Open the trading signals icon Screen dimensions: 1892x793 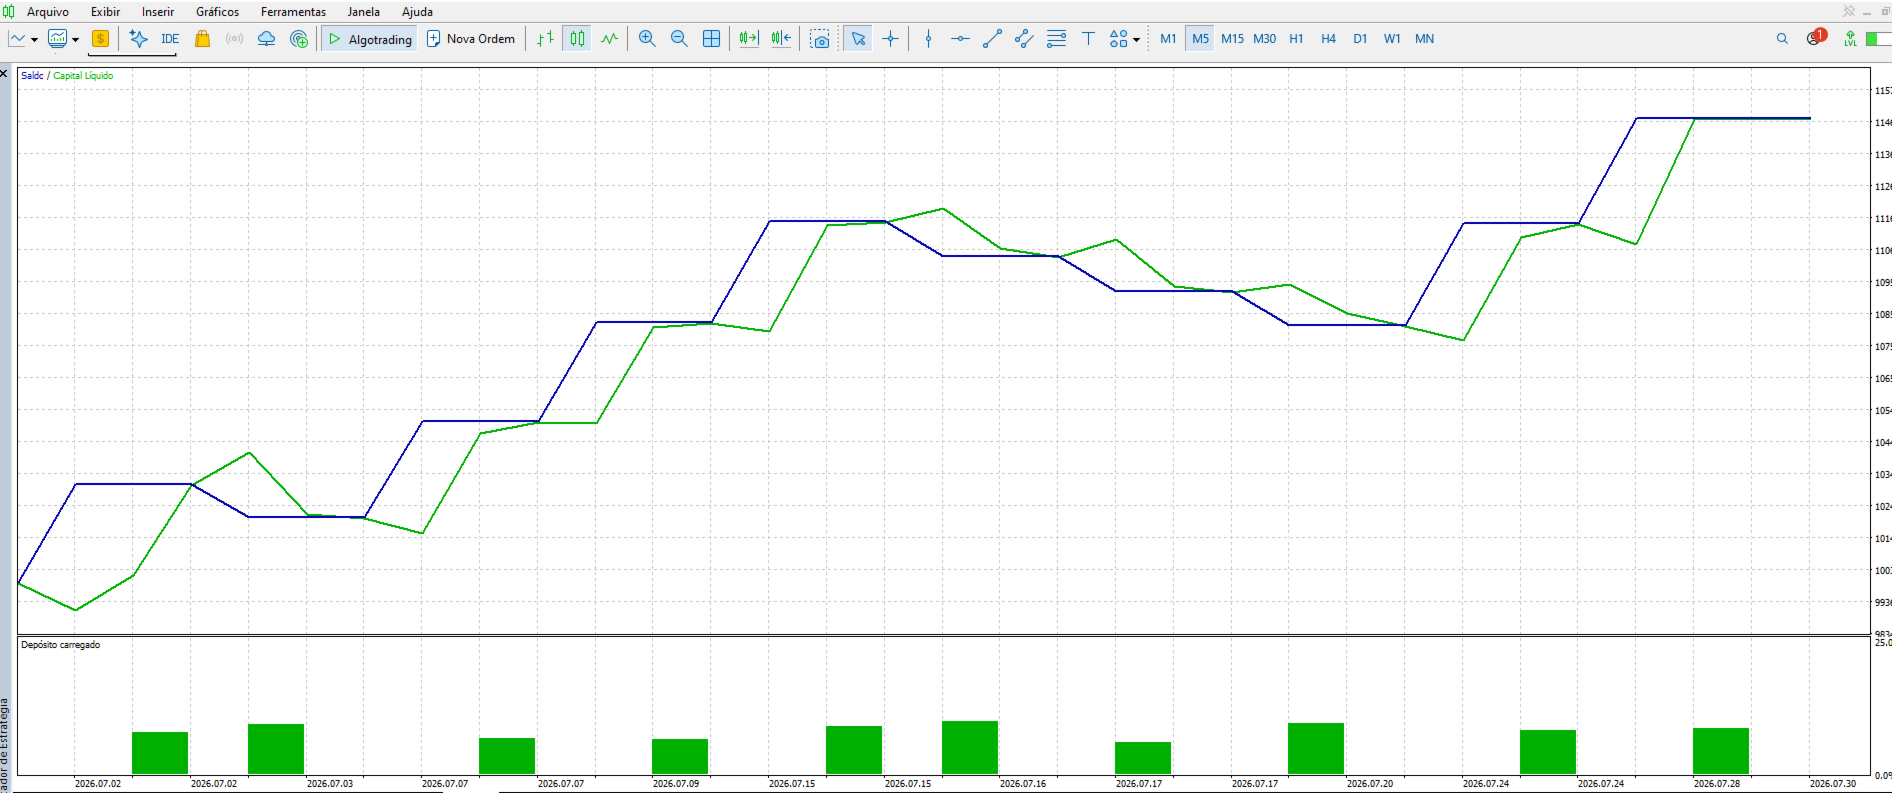point(235,39)
